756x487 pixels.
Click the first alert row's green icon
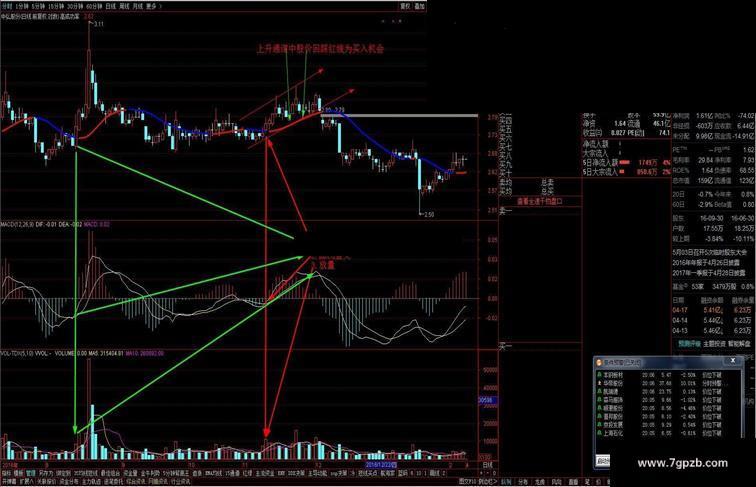[x=599, y=375]
